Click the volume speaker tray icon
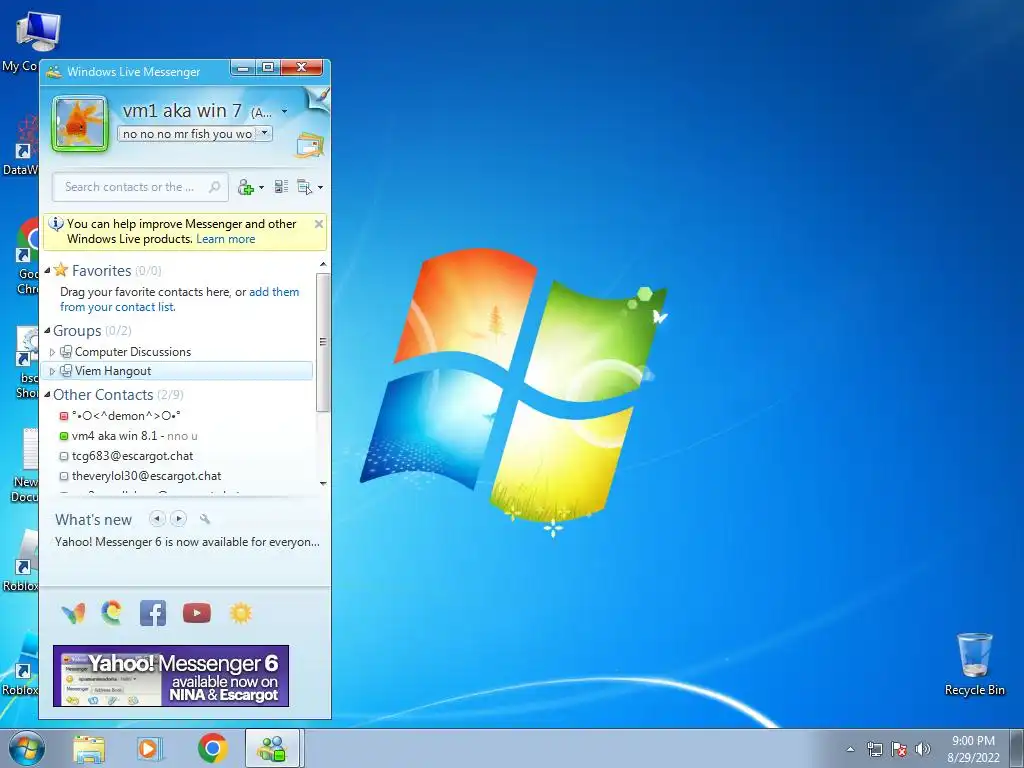Screen dimensions: 1024x768 pyautogui.click(x=922, y=749)
